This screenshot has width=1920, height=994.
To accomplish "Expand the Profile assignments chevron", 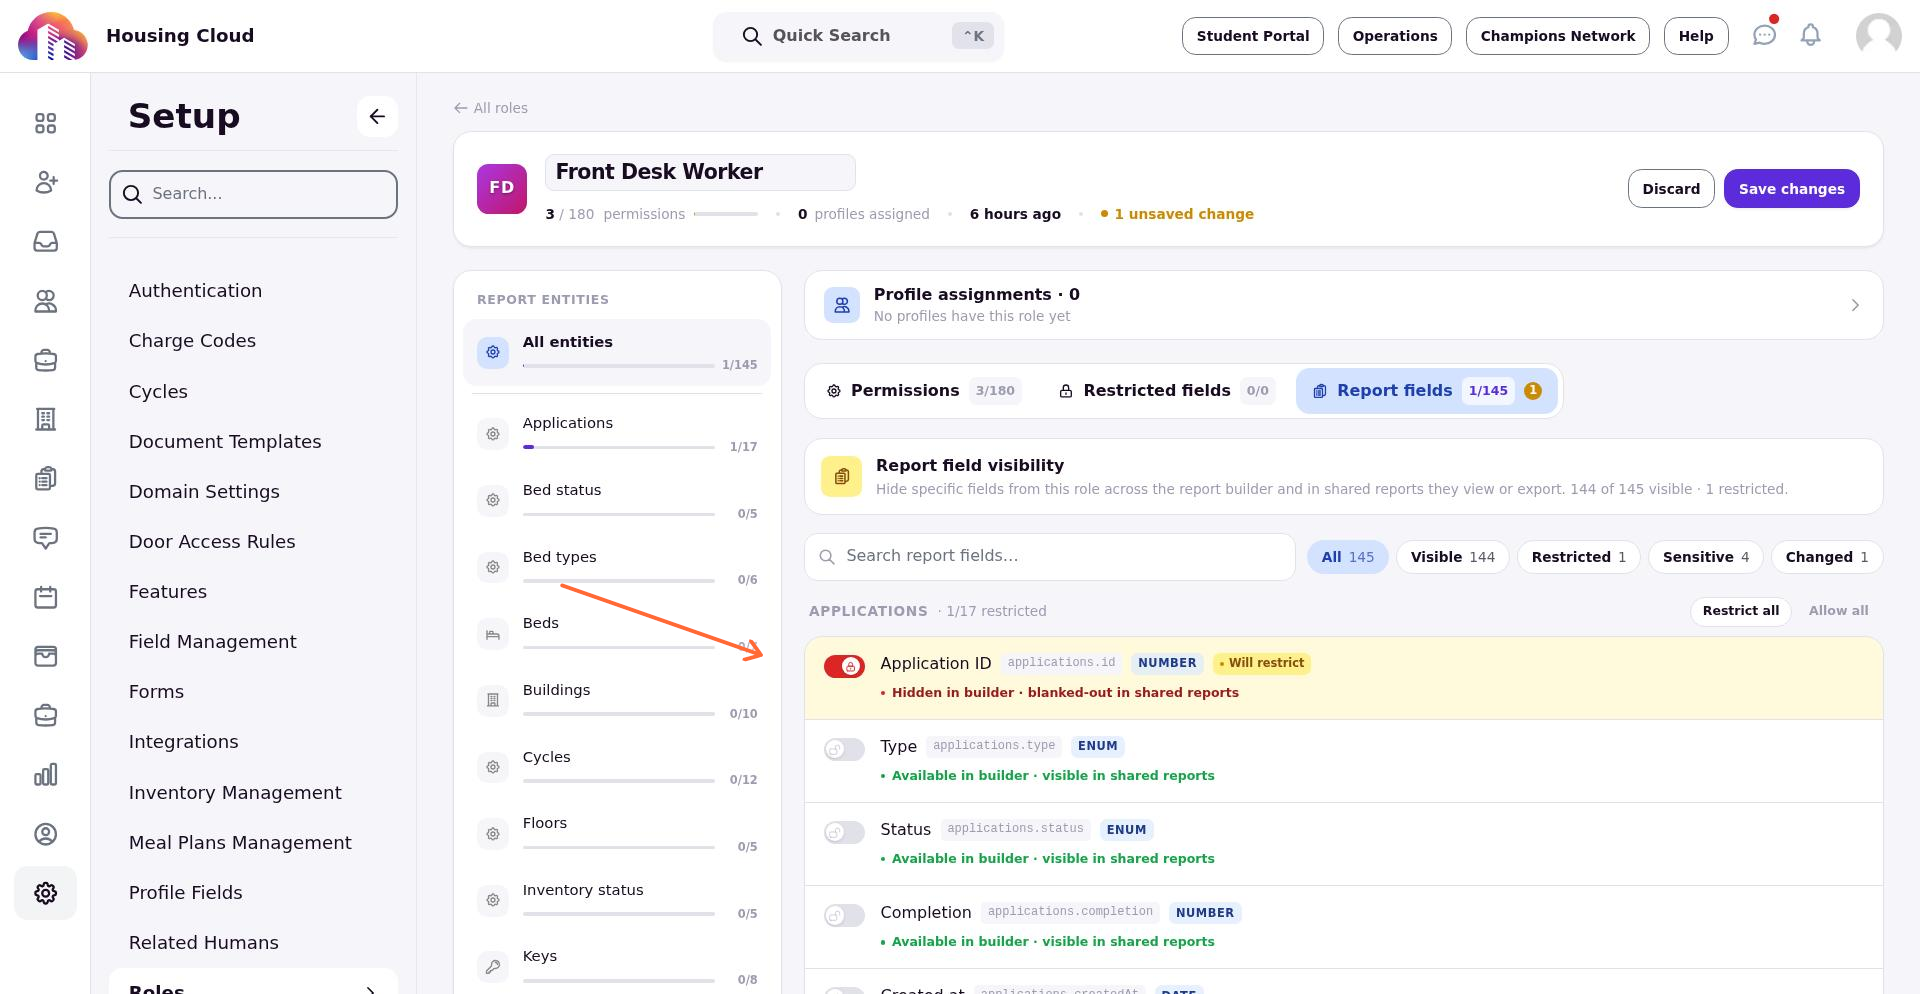I will click(1855, 305).
